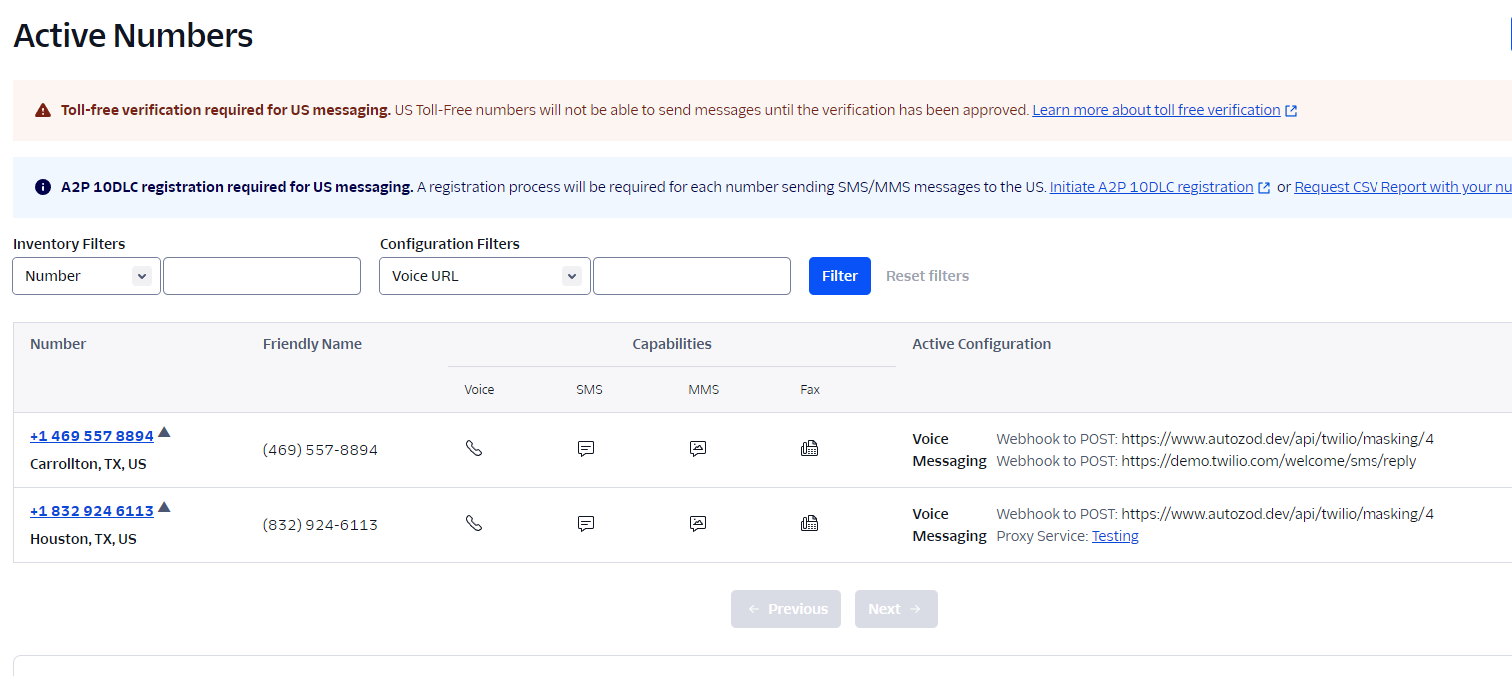Click the fax icon for 832 number
This screenshot has height=676, width=1512.
(810, 523)
